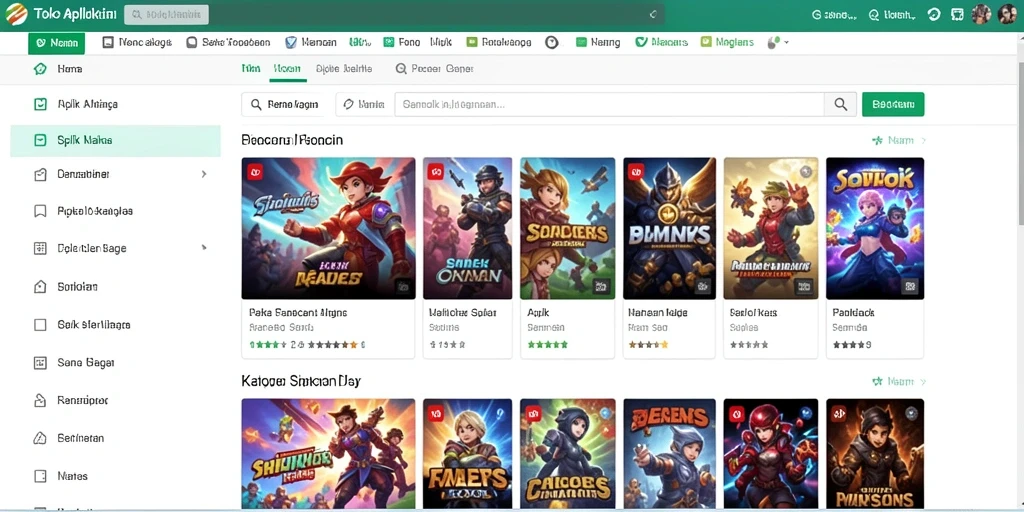The image size is (1024, 512).
Task: Open the BLMNKS game cover thumbnail
Action: pyautogui.click(x=669, y=228)
